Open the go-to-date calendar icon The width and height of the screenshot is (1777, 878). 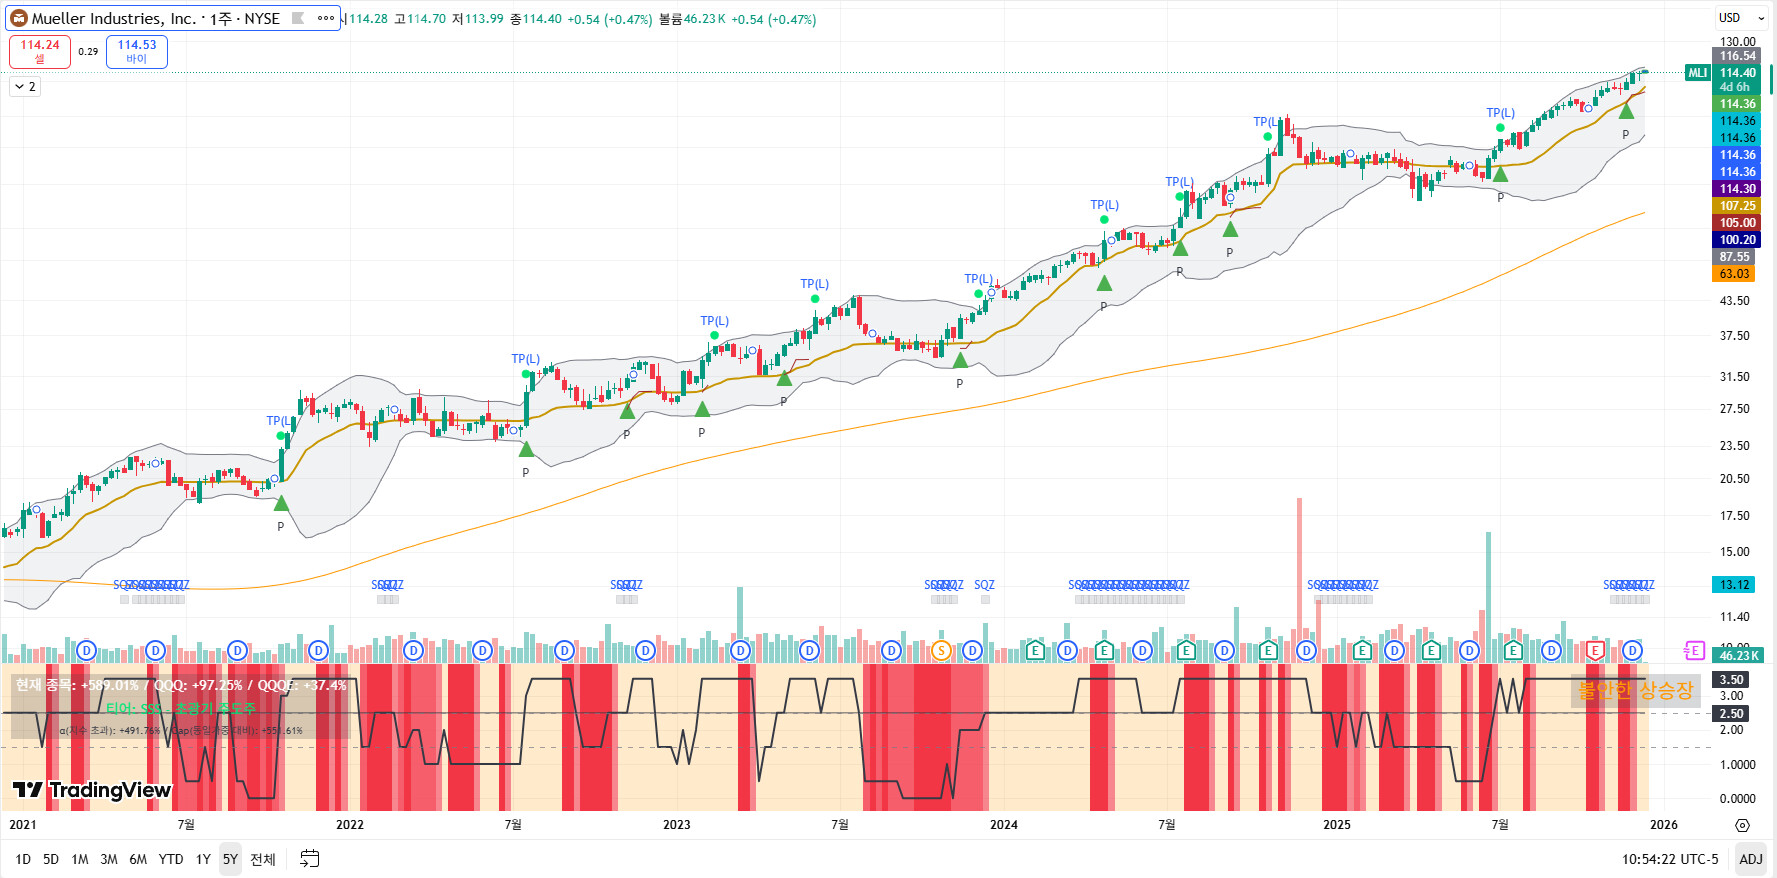(310, 859)
